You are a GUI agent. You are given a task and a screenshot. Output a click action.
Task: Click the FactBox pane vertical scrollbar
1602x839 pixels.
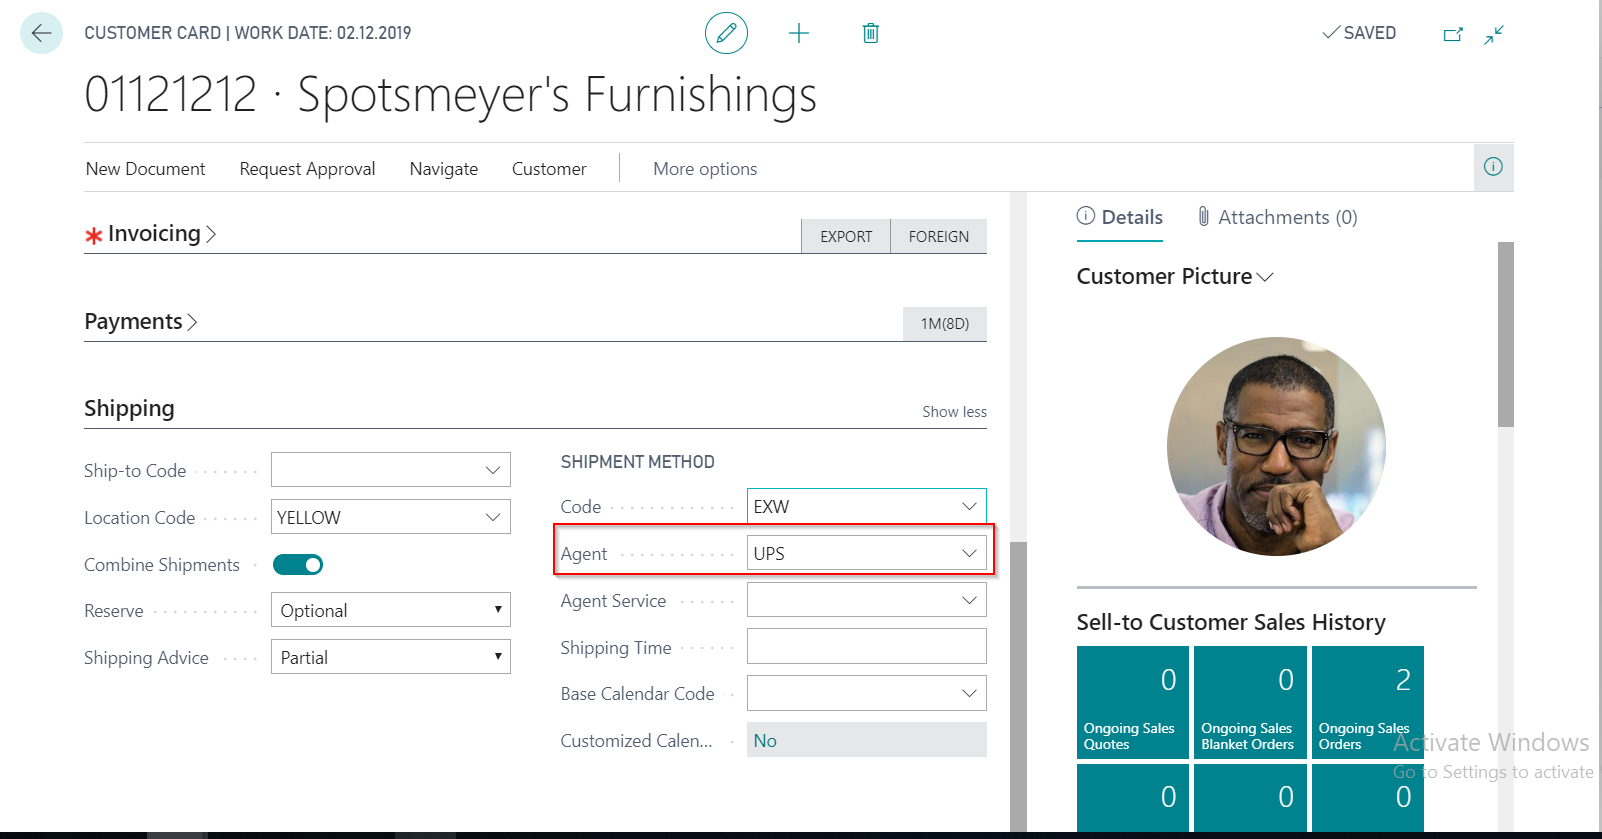(x=1505, y=334)
